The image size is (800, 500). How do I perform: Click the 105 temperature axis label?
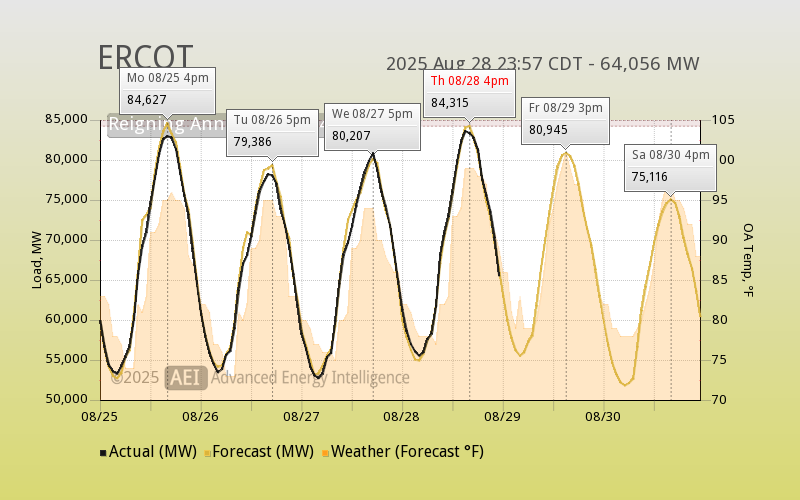(x=723, y=120)
